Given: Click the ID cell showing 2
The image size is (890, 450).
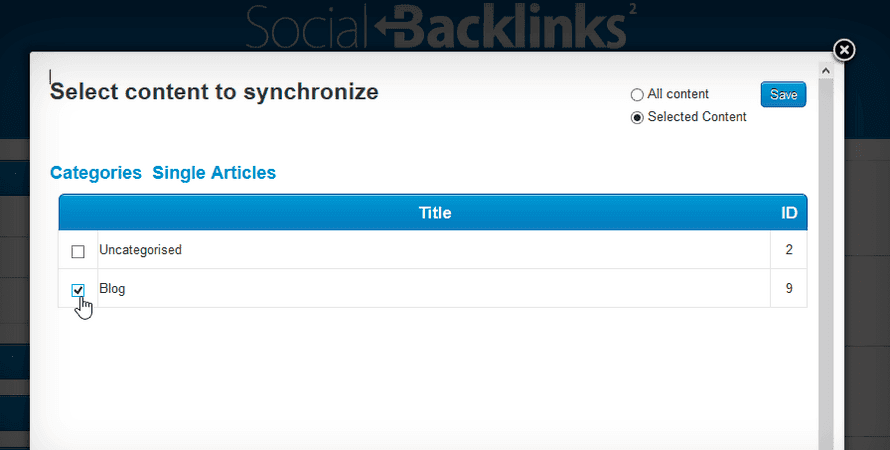Looking at the screenshot, I should (x=789, y=250).
